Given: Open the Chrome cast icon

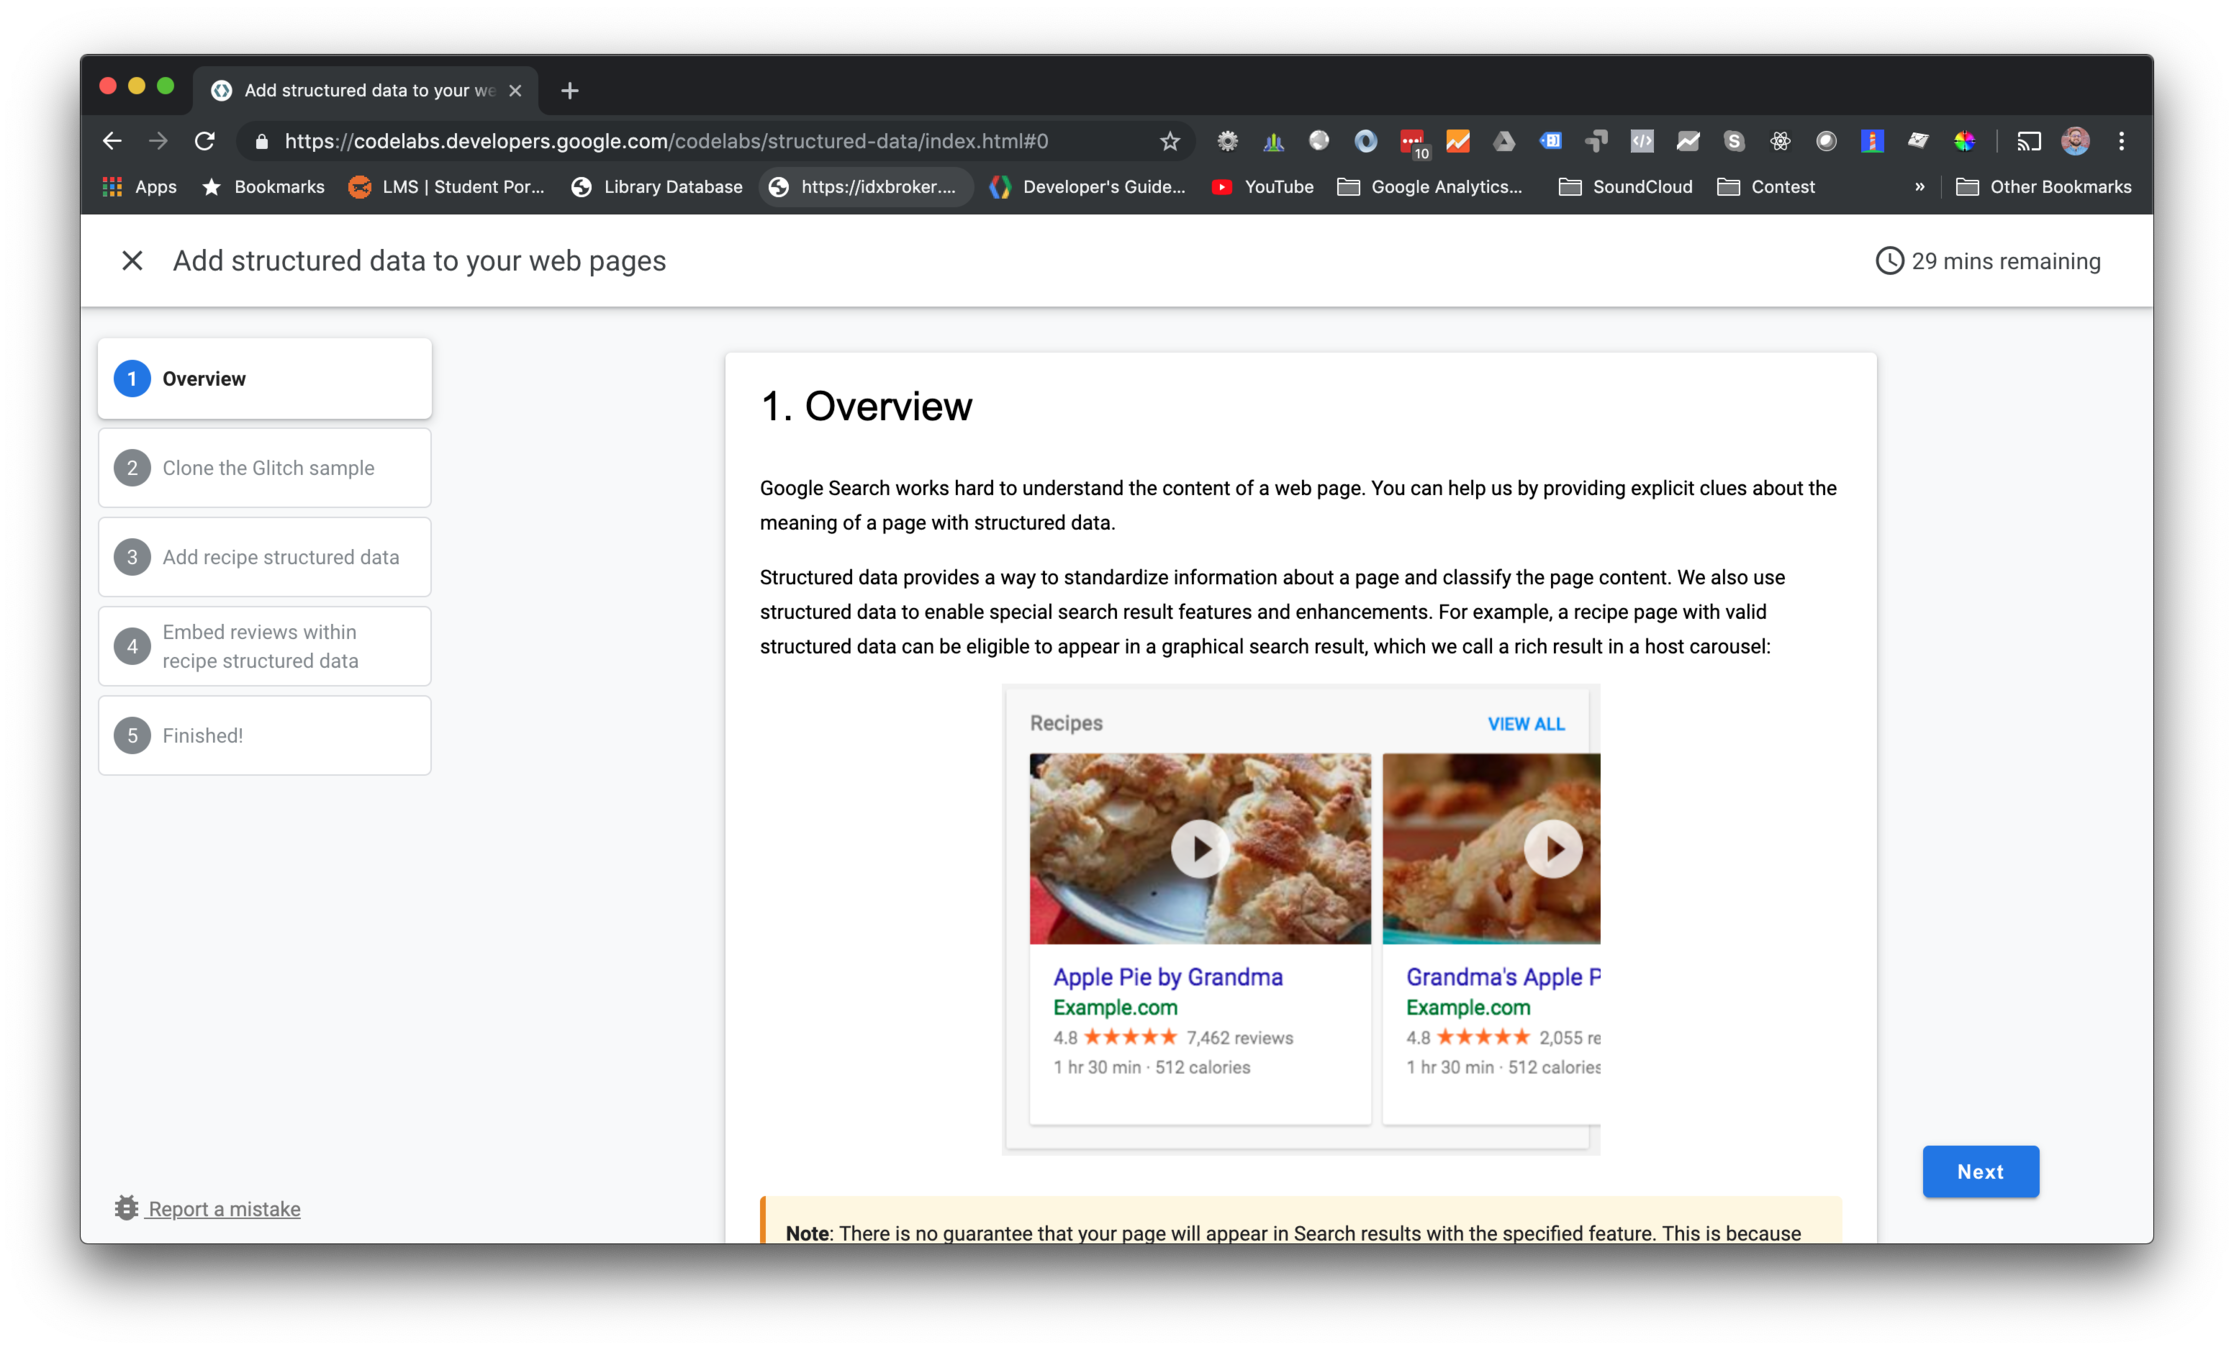Looking at the screenshot, I should pyautogui.click(x=2028, y=141).
